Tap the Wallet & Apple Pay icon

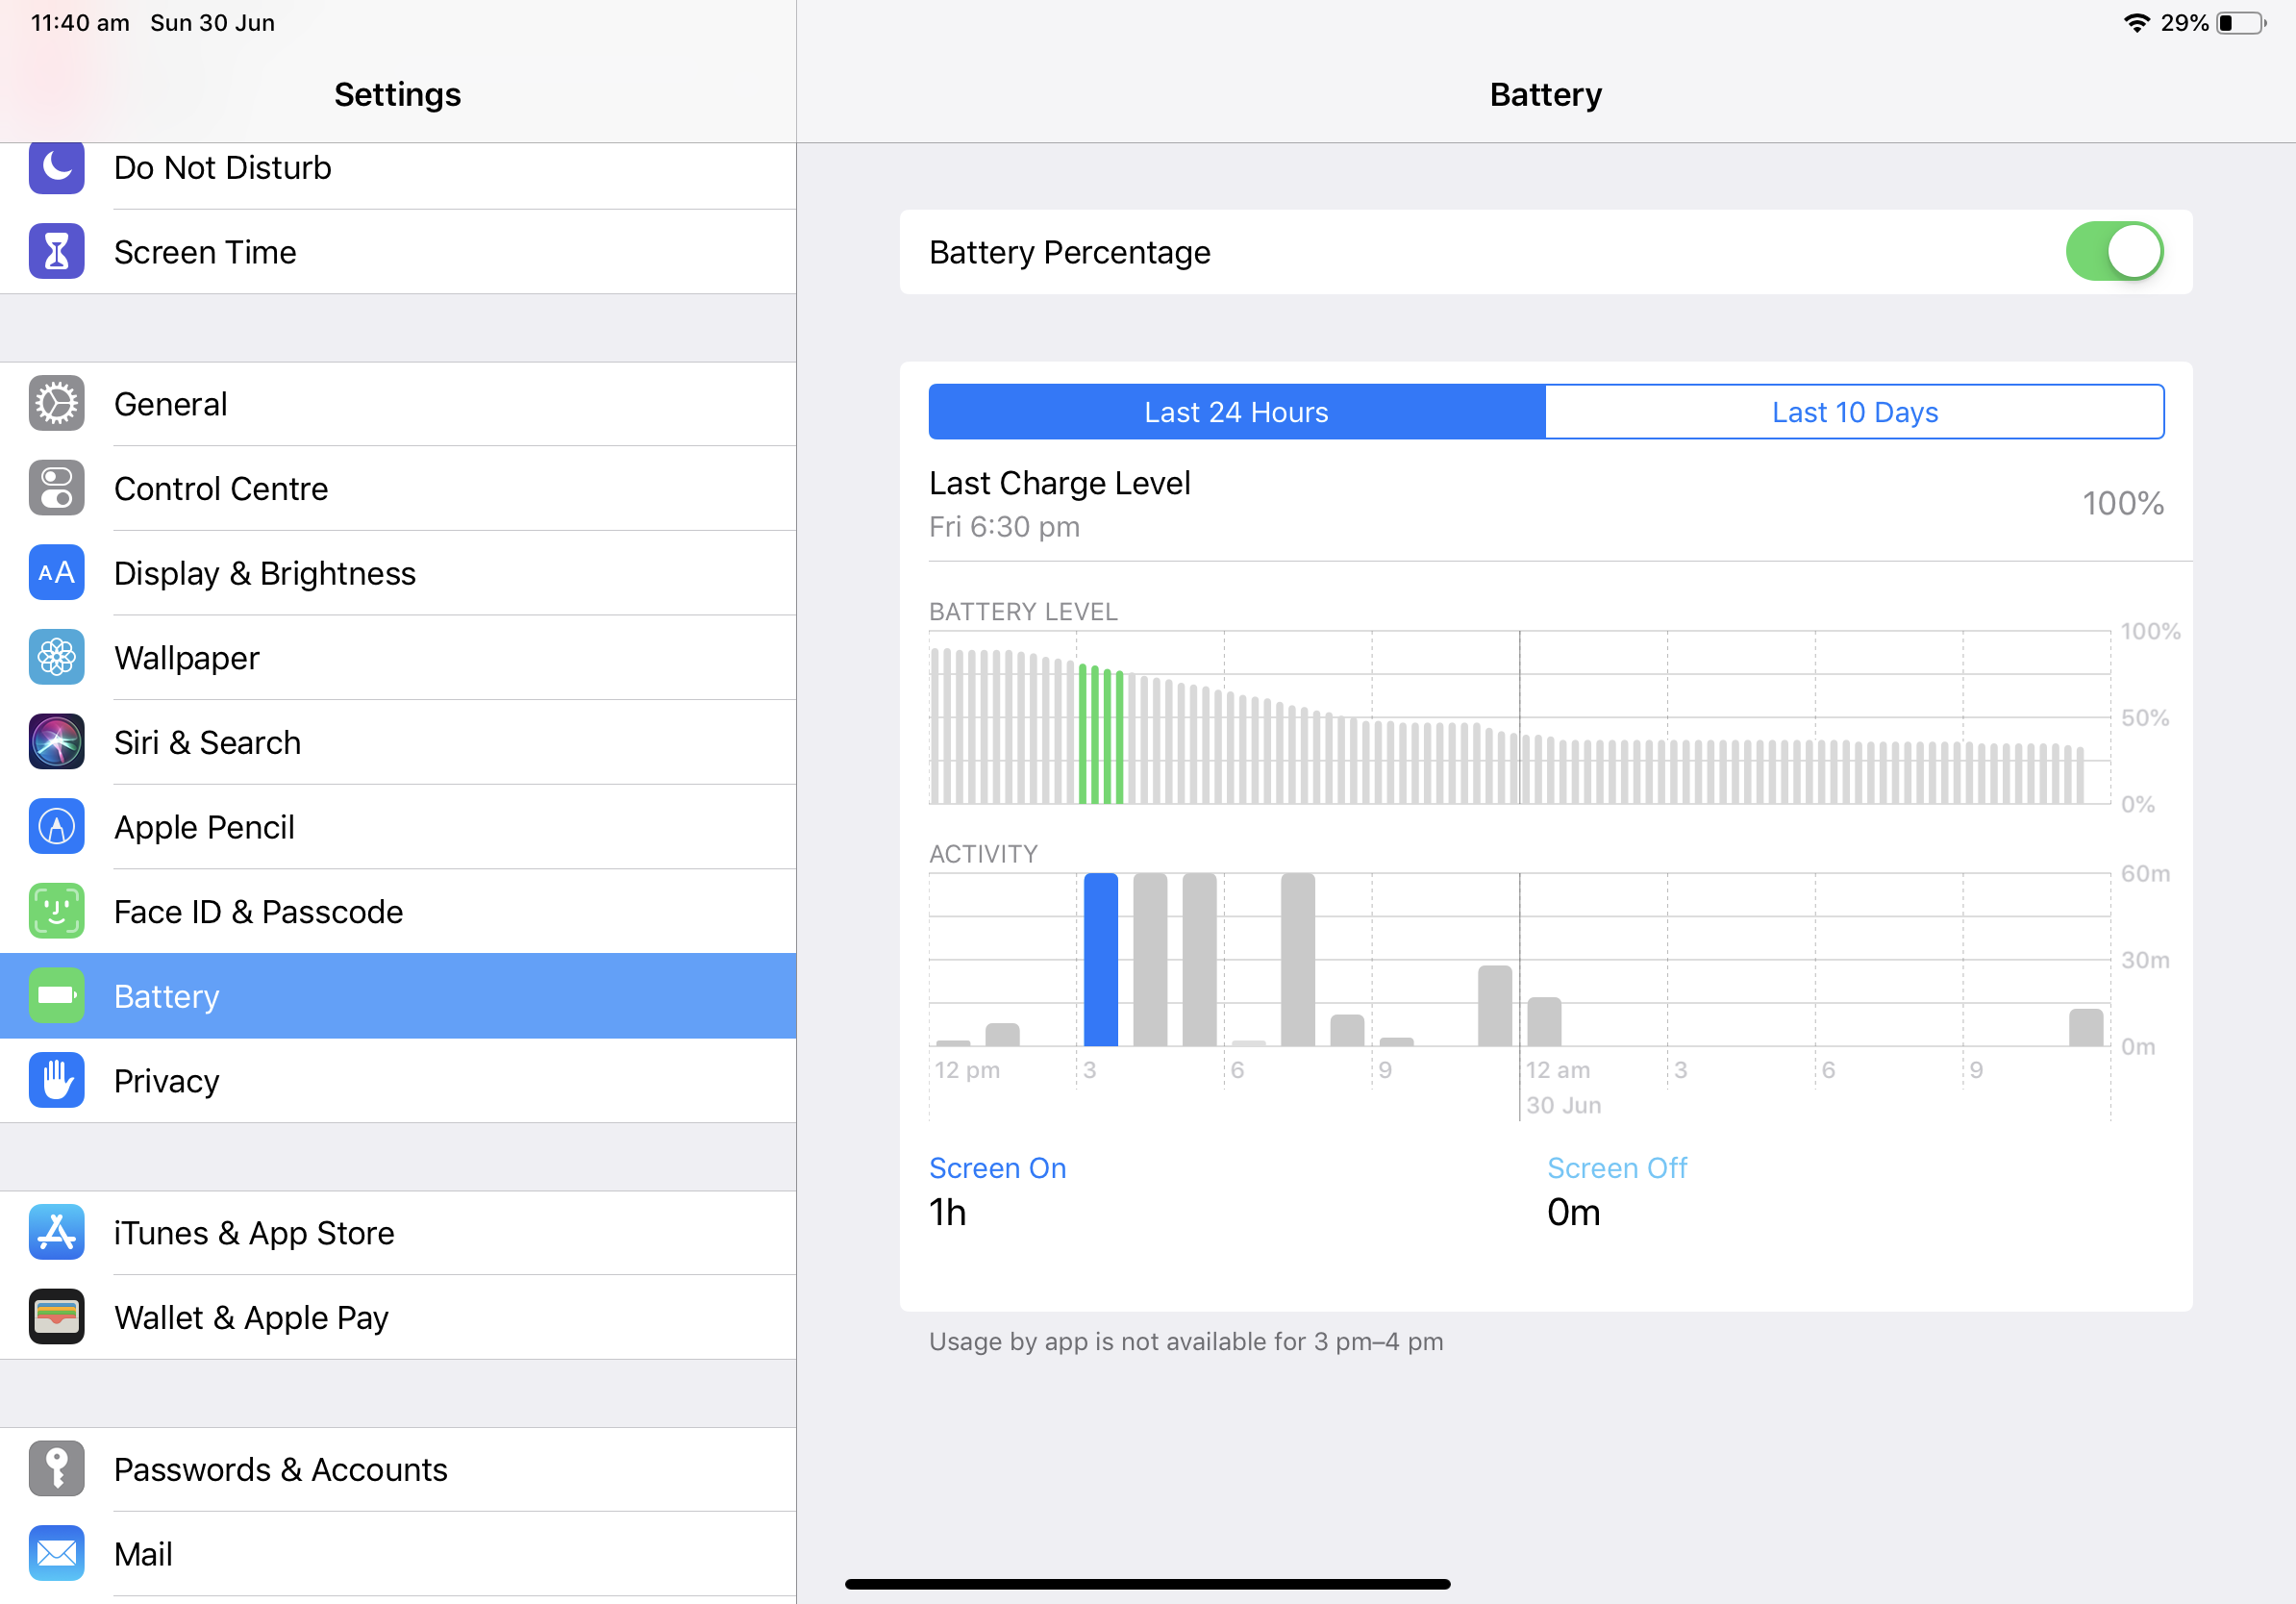(x=56, y=1317)
